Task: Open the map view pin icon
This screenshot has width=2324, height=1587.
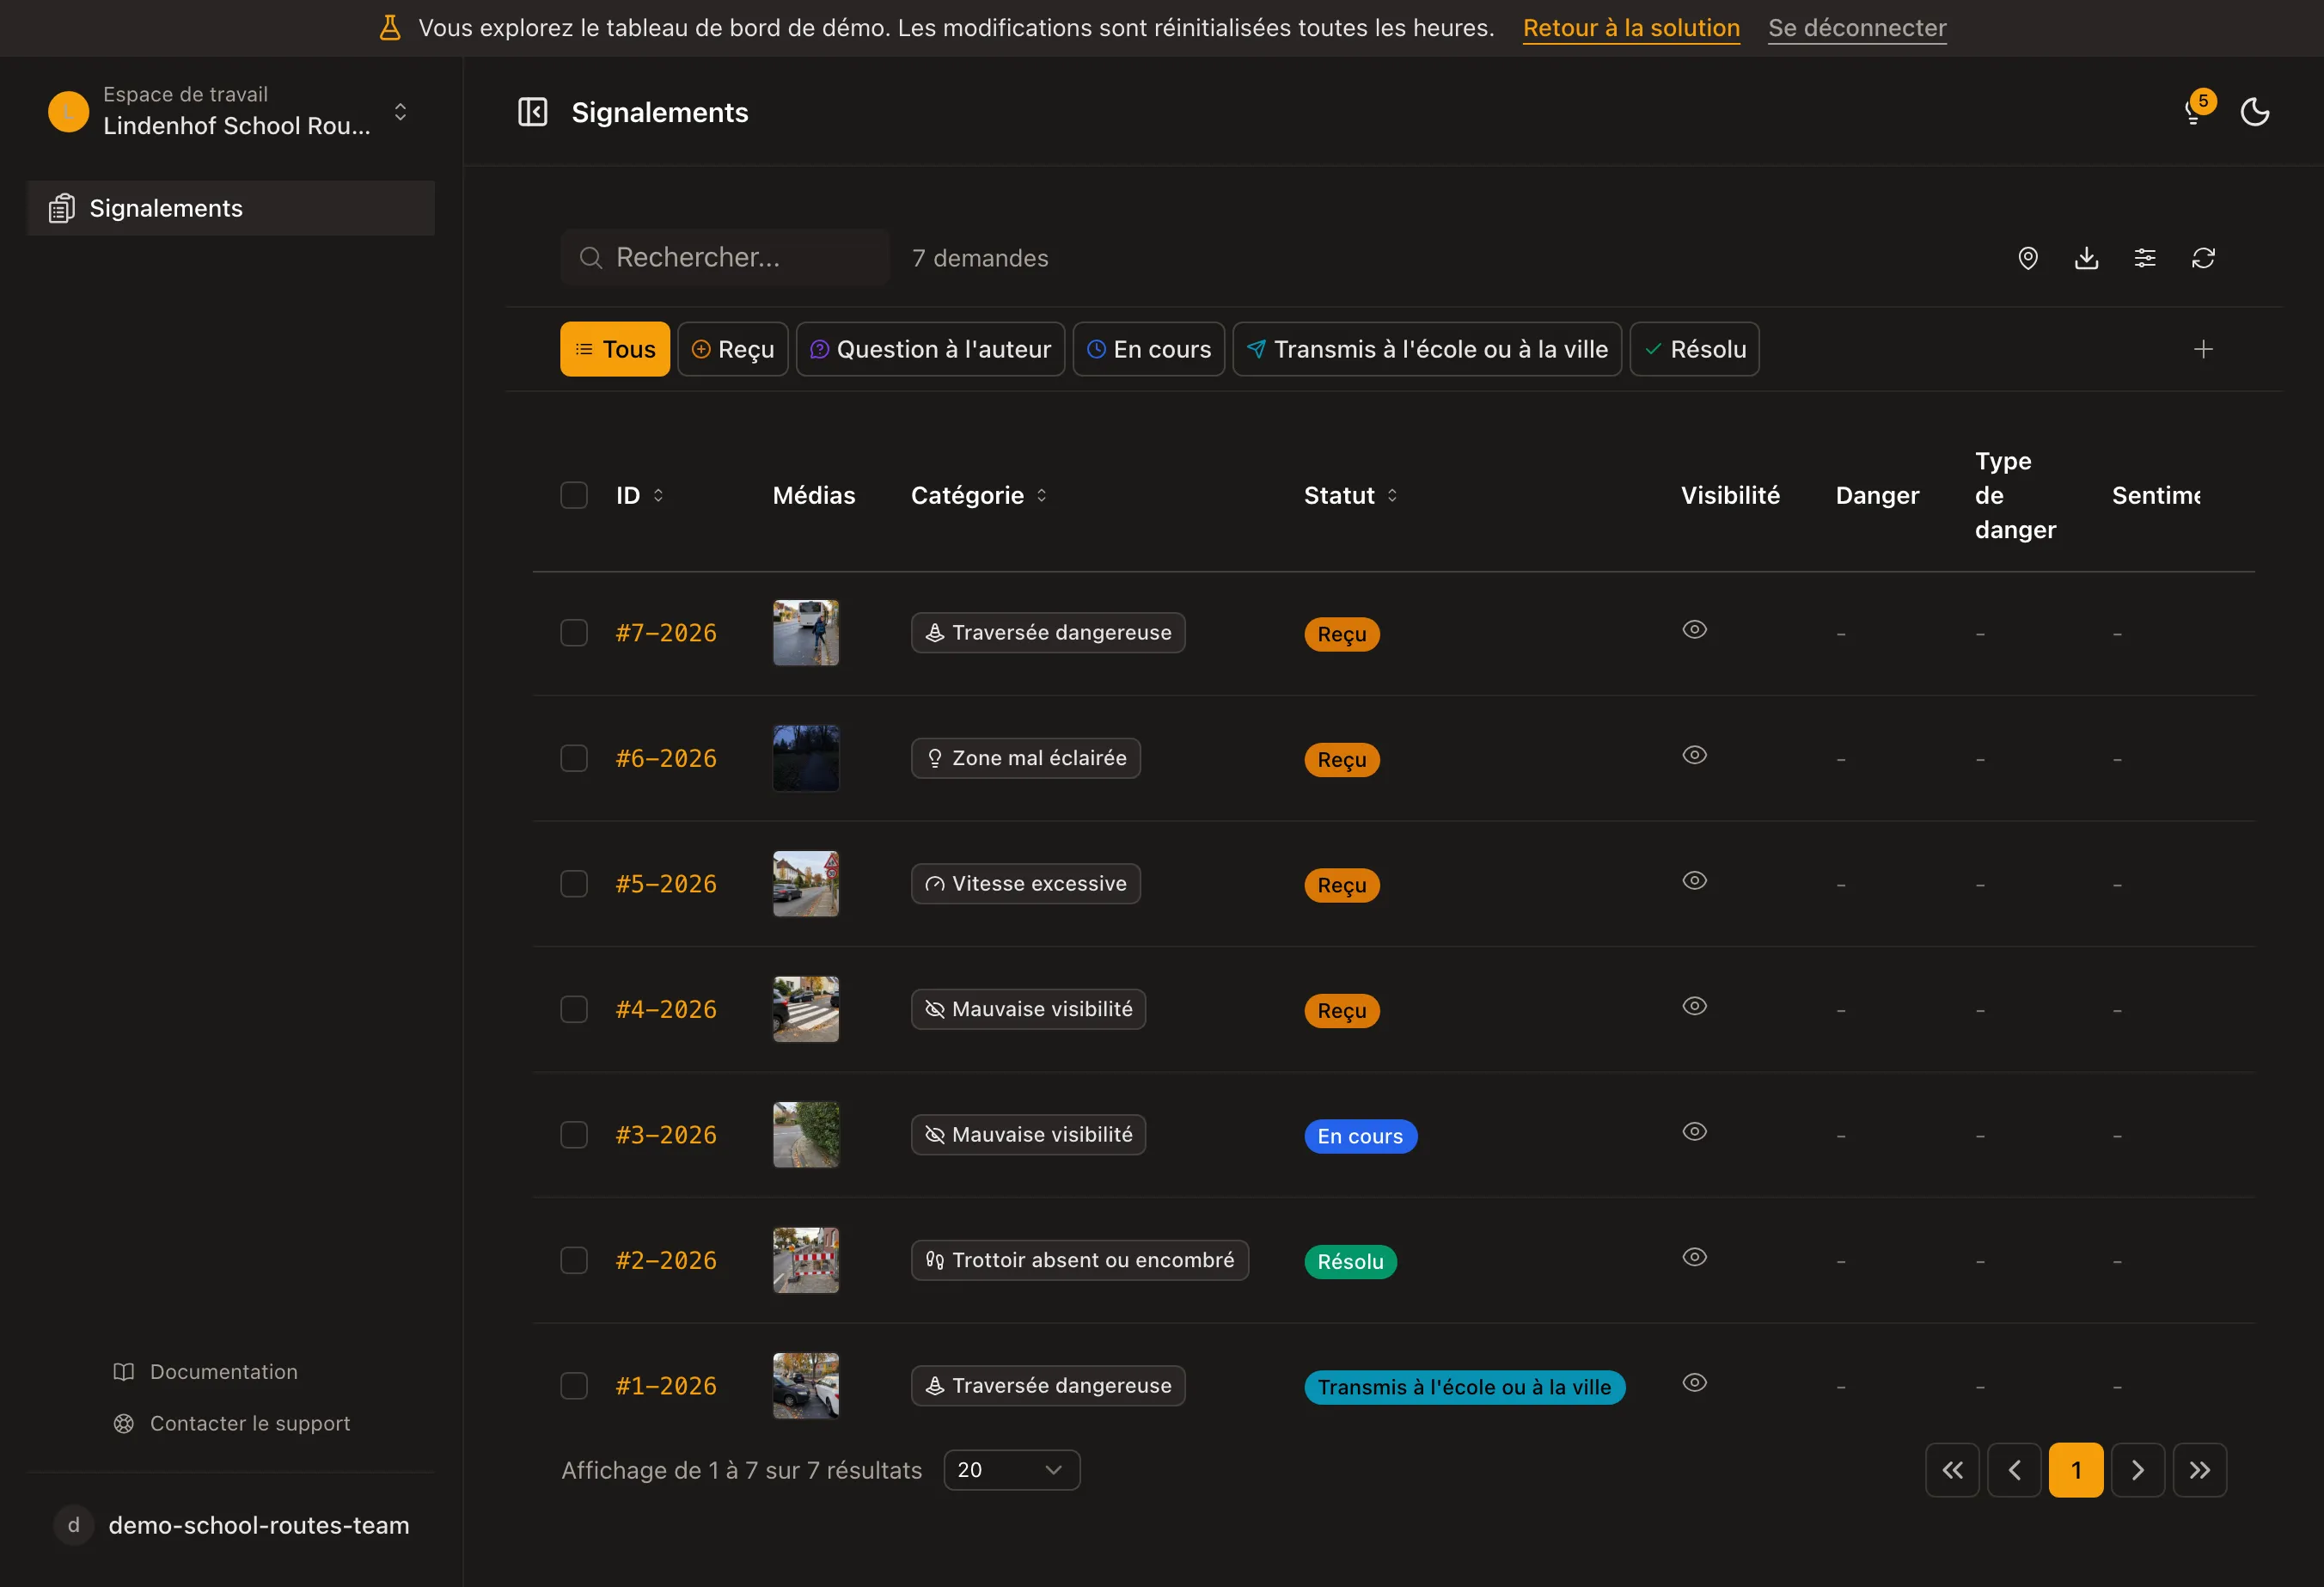Action: (2028, 258)
